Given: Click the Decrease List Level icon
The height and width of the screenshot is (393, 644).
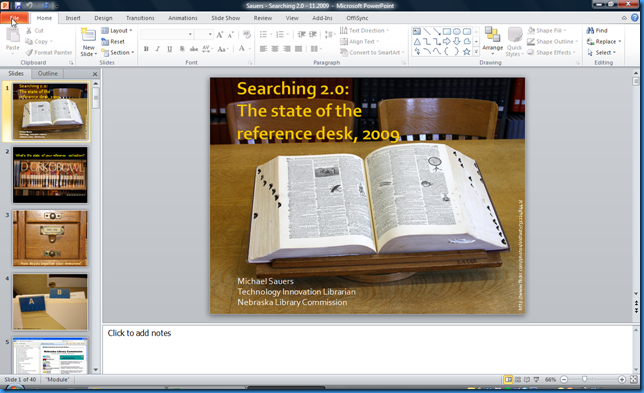Looking at the screenshot, I should pyautogui.click(x=301, y=34).
